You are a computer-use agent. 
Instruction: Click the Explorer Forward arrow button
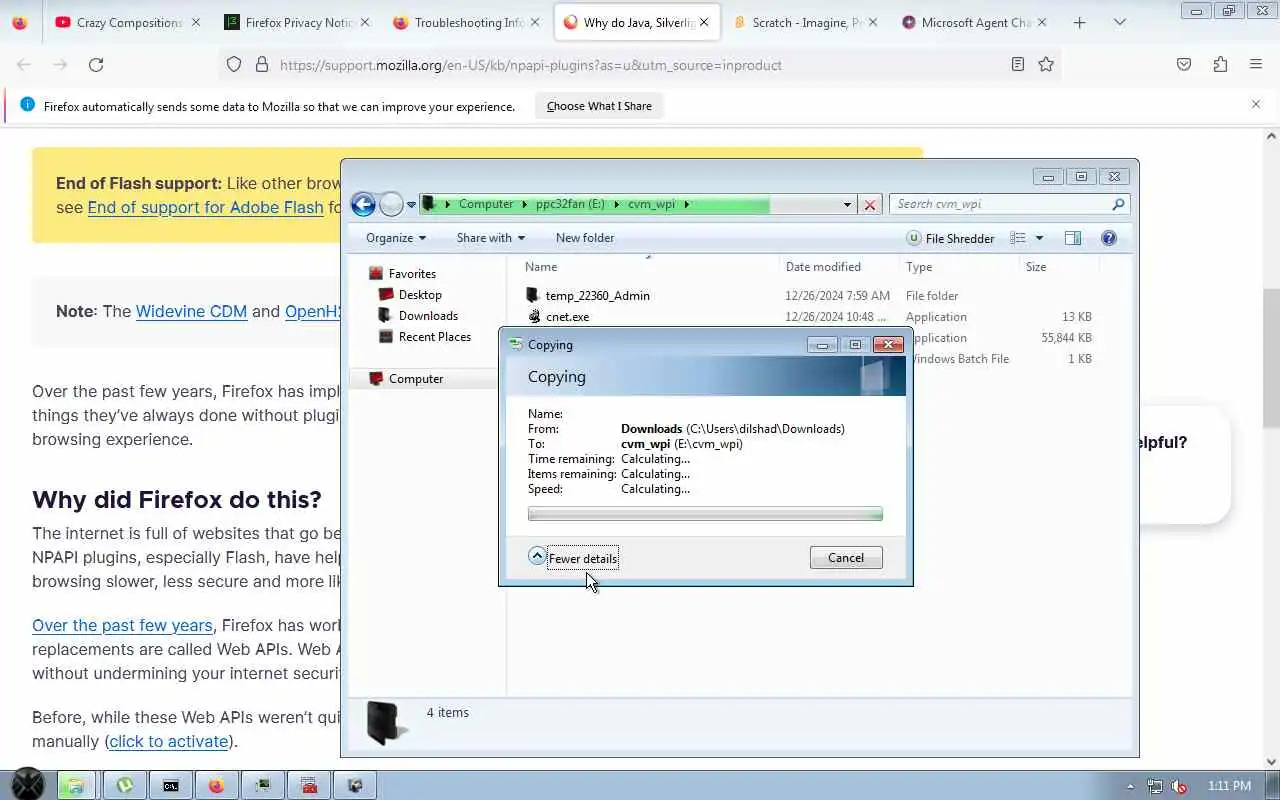(x=391, y=204)
